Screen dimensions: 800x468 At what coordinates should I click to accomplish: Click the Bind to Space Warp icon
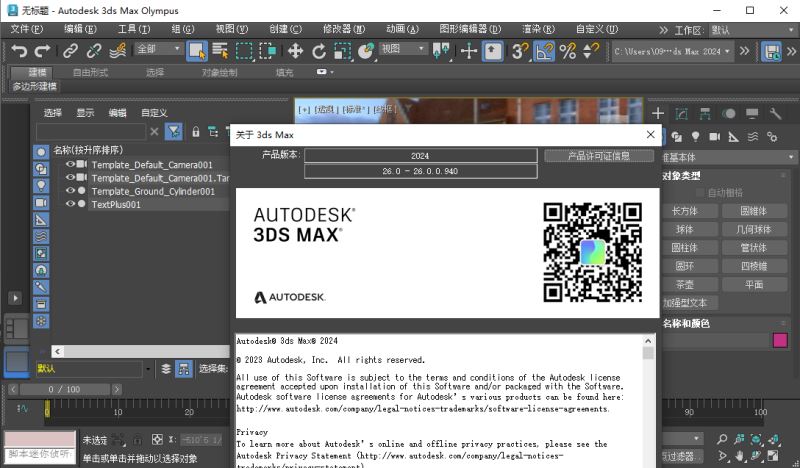pyautogui.click(x=118, y=51)
